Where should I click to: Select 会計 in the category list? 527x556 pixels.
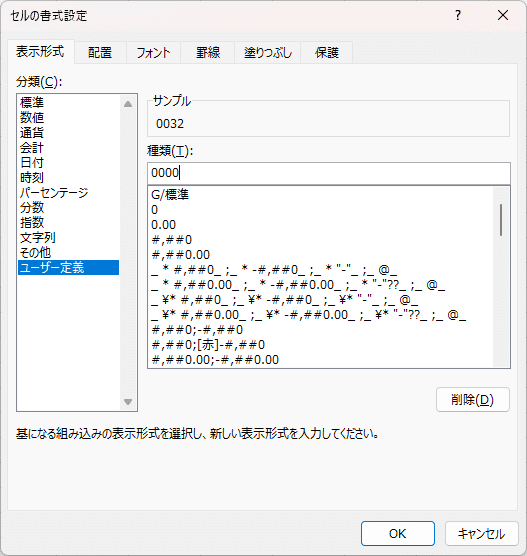pos(68,148)
